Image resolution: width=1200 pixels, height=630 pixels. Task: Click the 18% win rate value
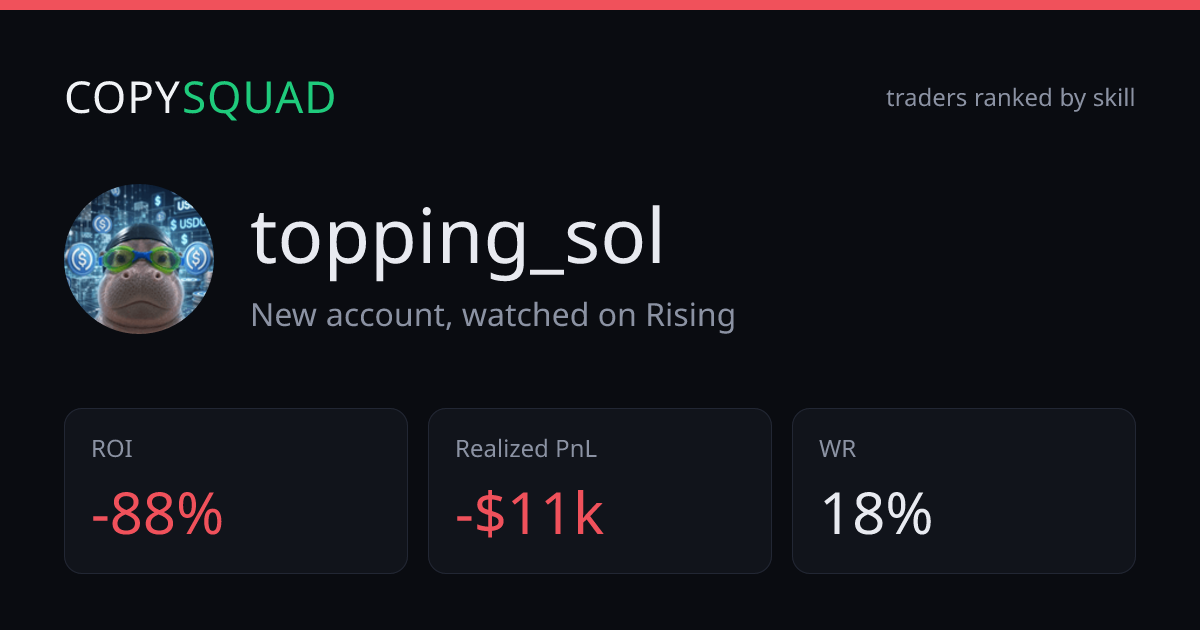(x=876, y=515)
